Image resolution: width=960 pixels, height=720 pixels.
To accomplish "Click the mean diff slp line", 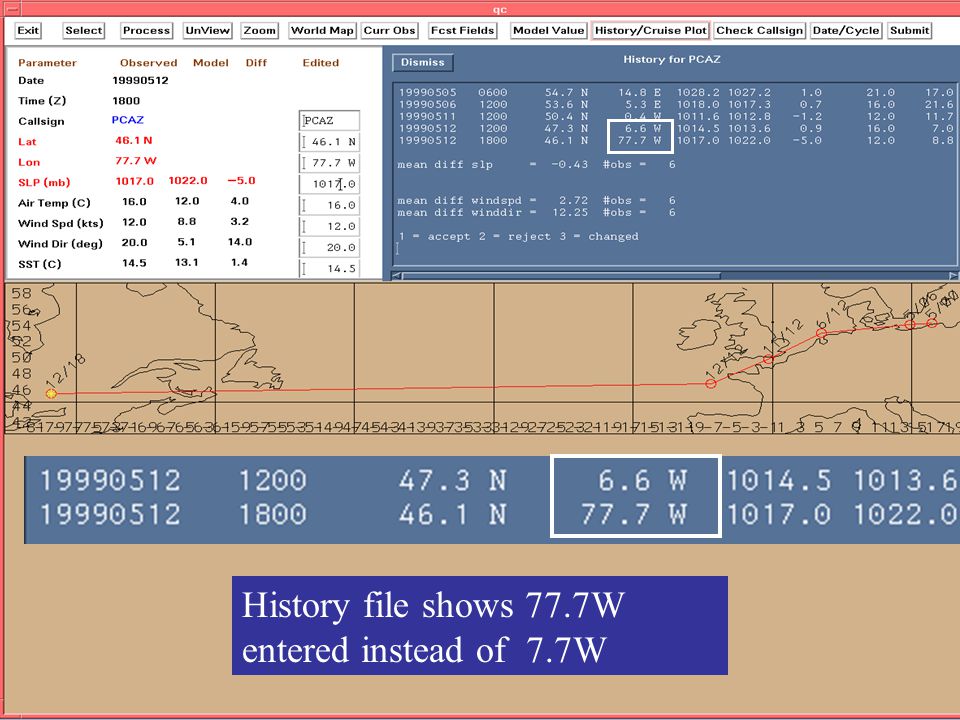I will point(536,165).
